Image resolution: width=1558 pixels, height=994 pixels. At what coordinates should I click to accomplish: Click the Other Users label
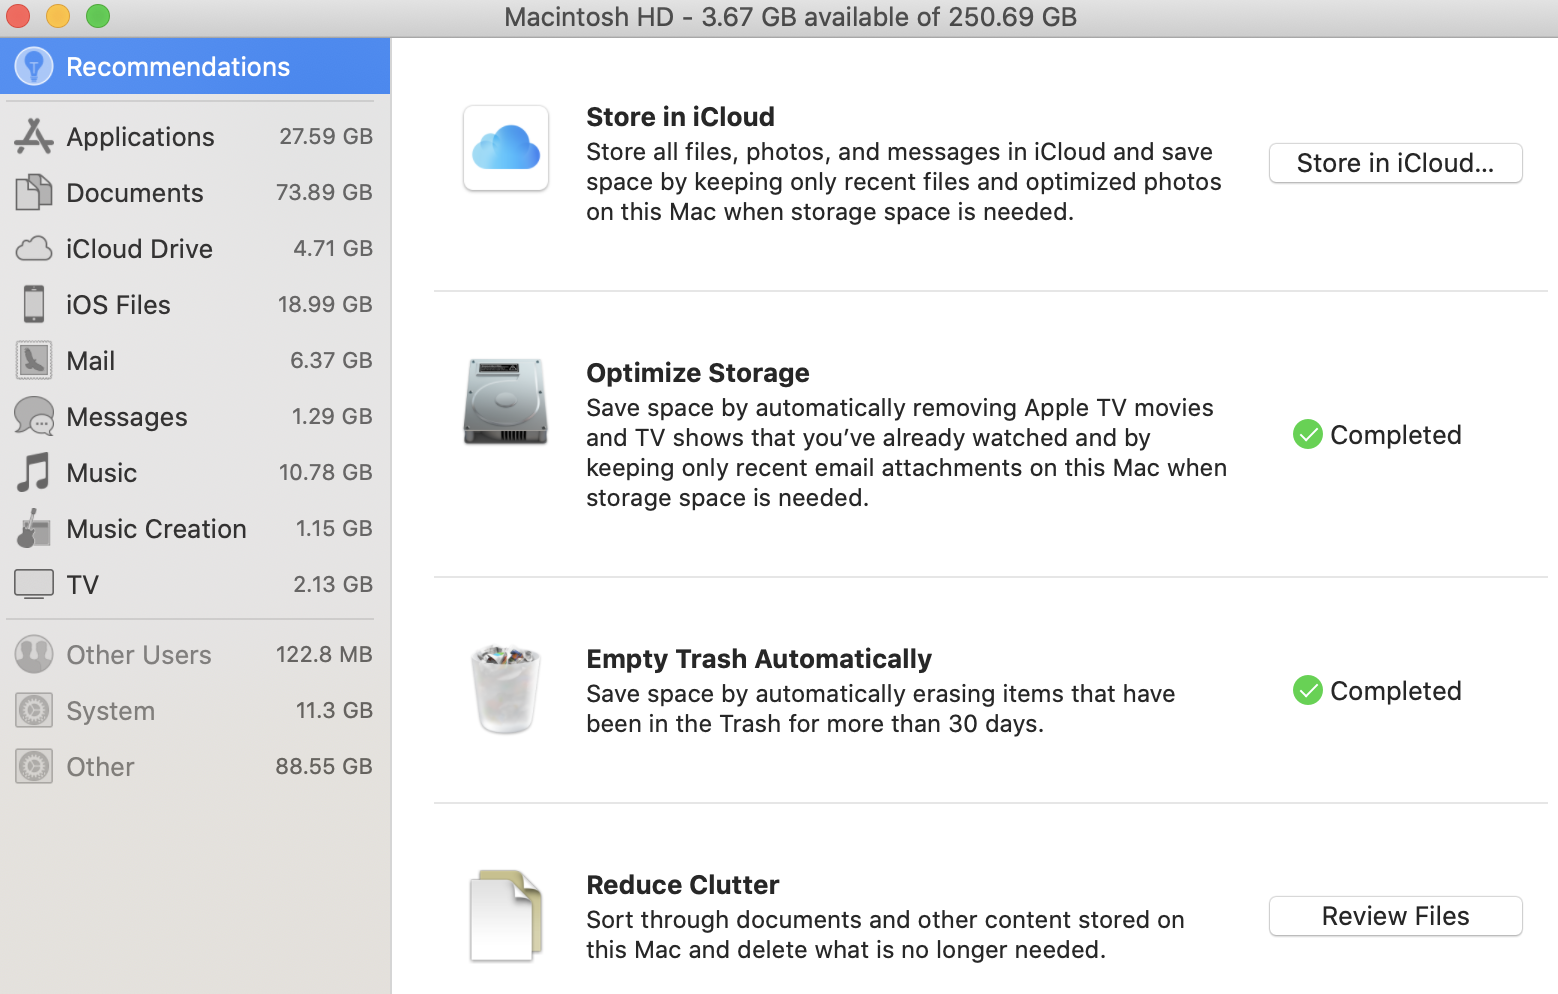[x=139, y=655]
